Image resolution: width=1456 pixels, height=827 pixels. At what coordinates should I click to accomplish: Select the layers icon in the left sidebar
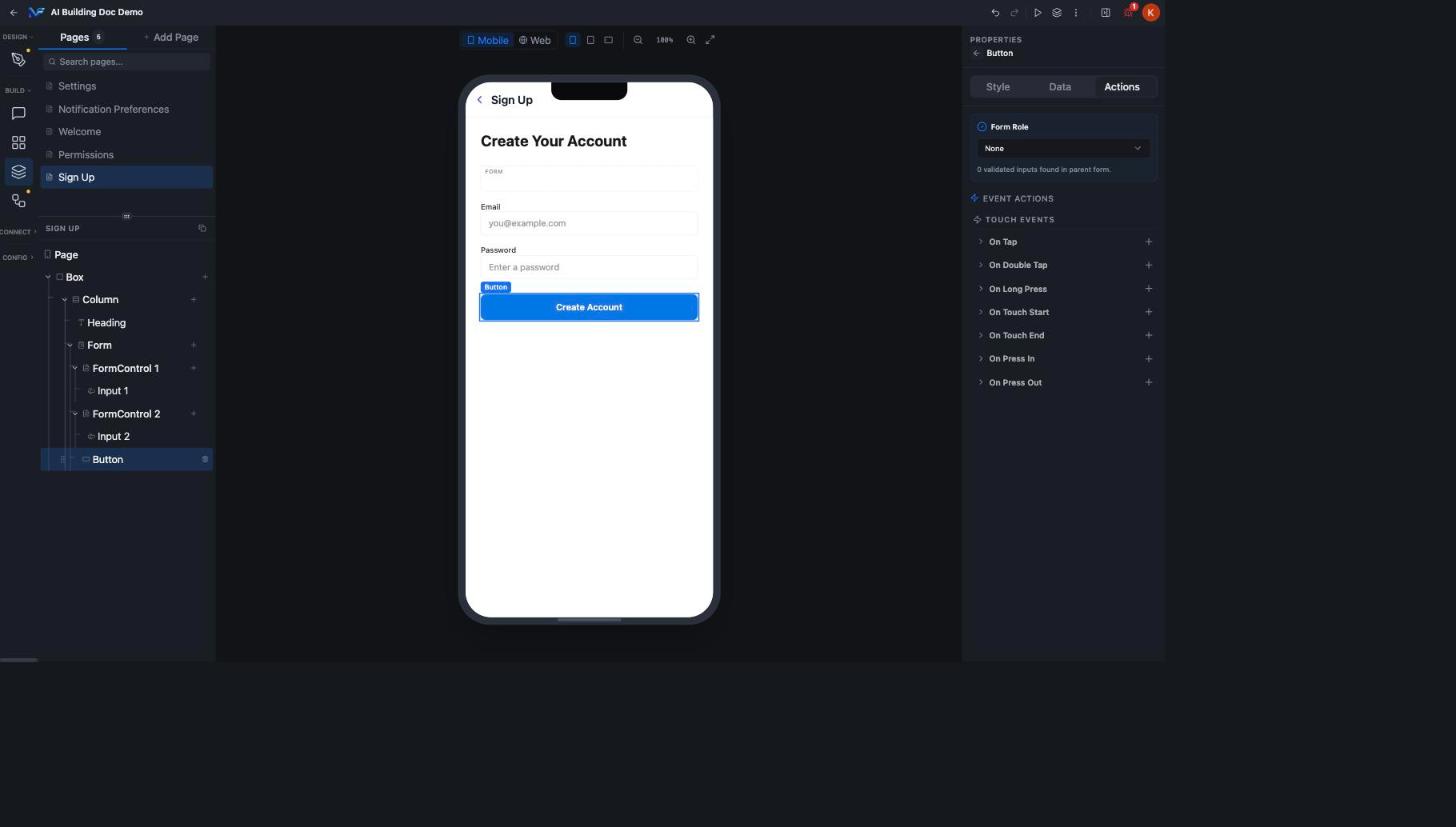18,172
